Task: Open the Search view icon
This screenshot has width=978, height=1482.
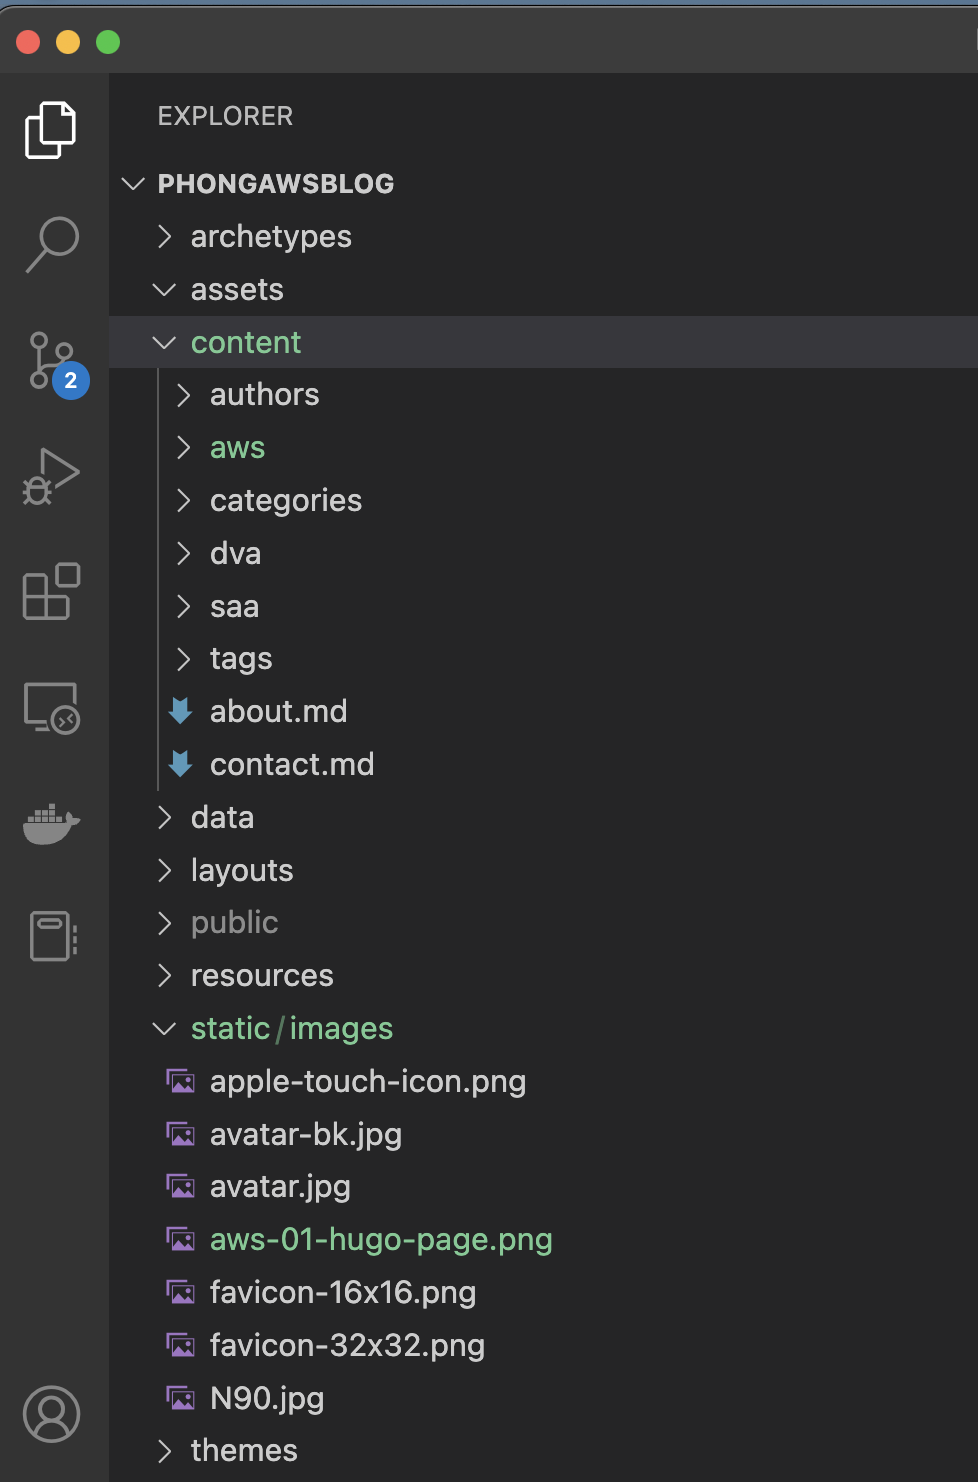Action: pyautogui.click(x=51, y=244)
